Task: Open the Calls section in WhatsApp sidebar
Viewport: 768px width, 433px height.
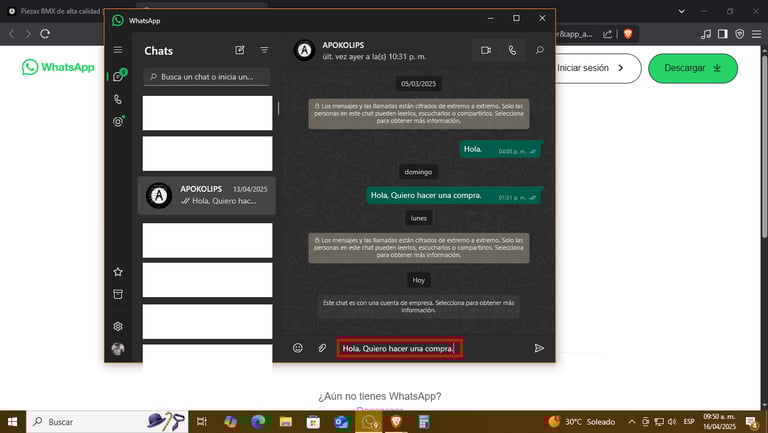Action: [x=118, y=99]
